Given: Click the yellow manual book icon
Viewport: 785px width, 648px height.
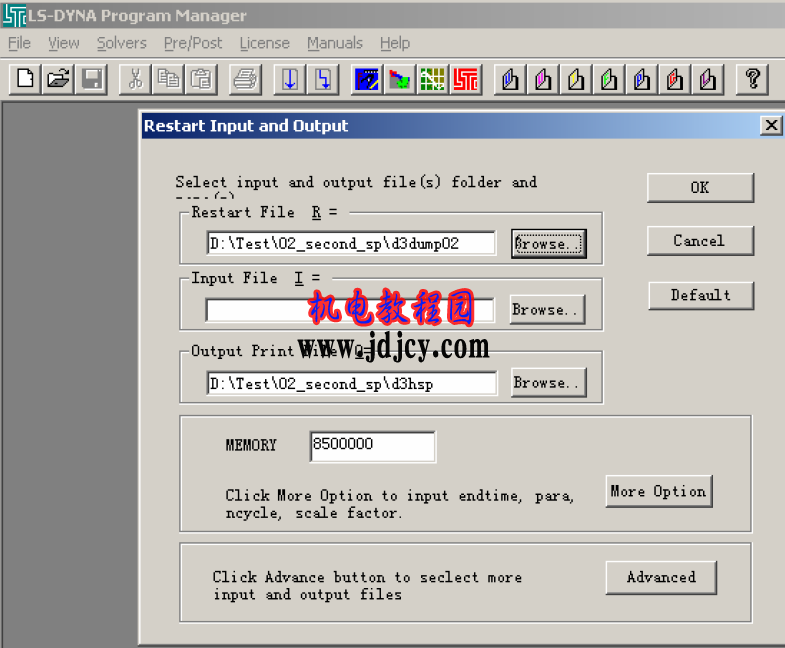Looking at the screenshot, I should [576, 79].
